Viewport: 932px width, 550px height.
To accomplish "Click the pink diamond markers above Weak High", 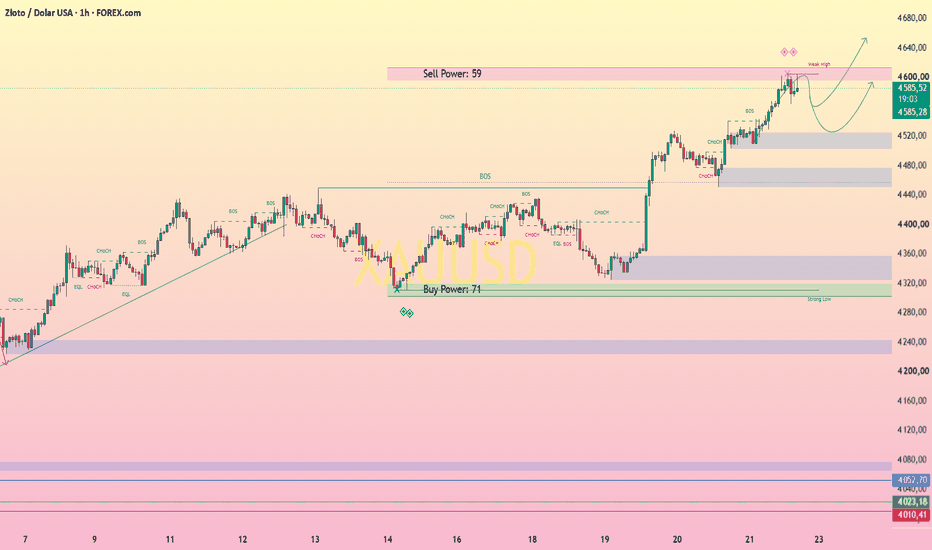I will click(x=789, y=52).
